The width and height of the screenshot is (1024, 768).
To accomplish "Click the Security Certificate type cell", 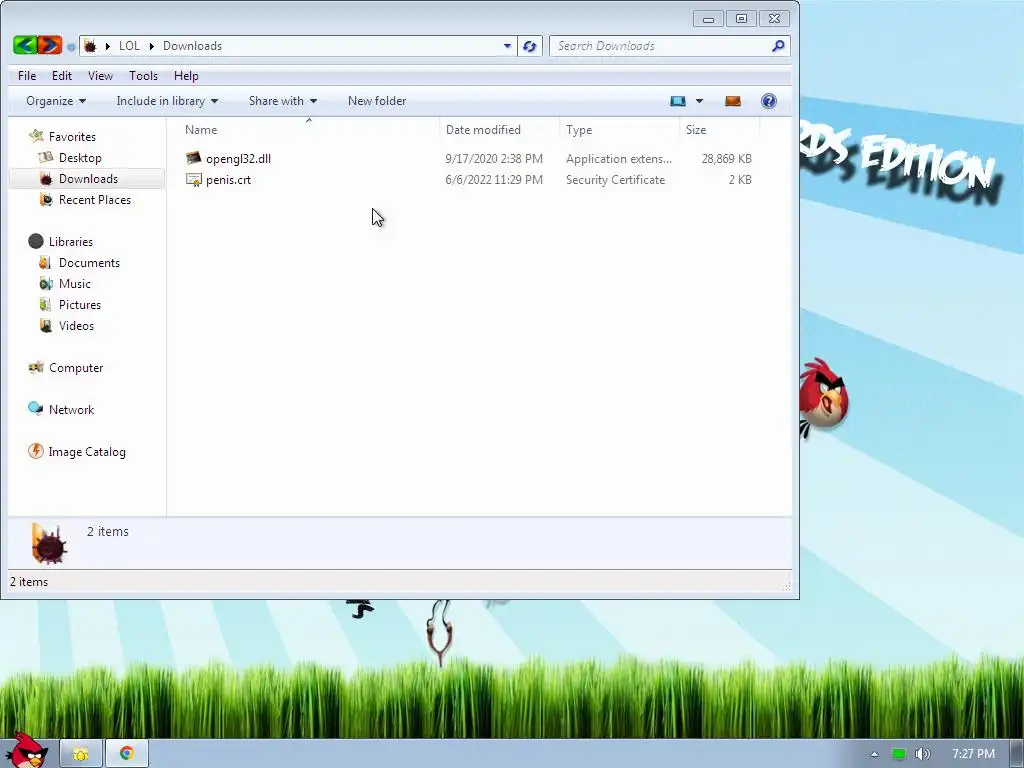I will click(615, 180).
